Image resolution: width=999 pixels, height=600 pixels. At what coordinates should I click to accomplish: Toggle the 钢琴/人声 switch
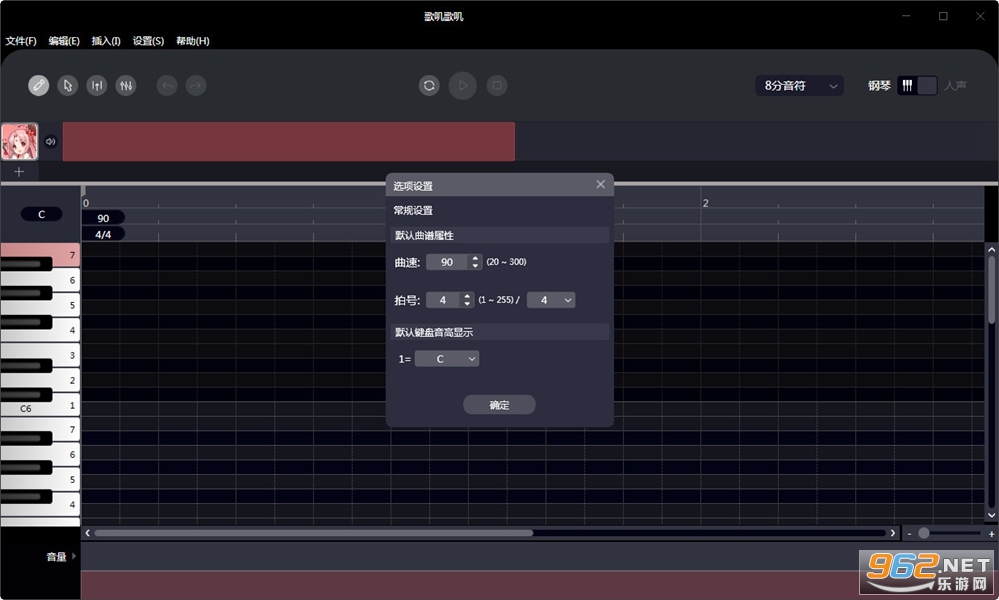917,85
